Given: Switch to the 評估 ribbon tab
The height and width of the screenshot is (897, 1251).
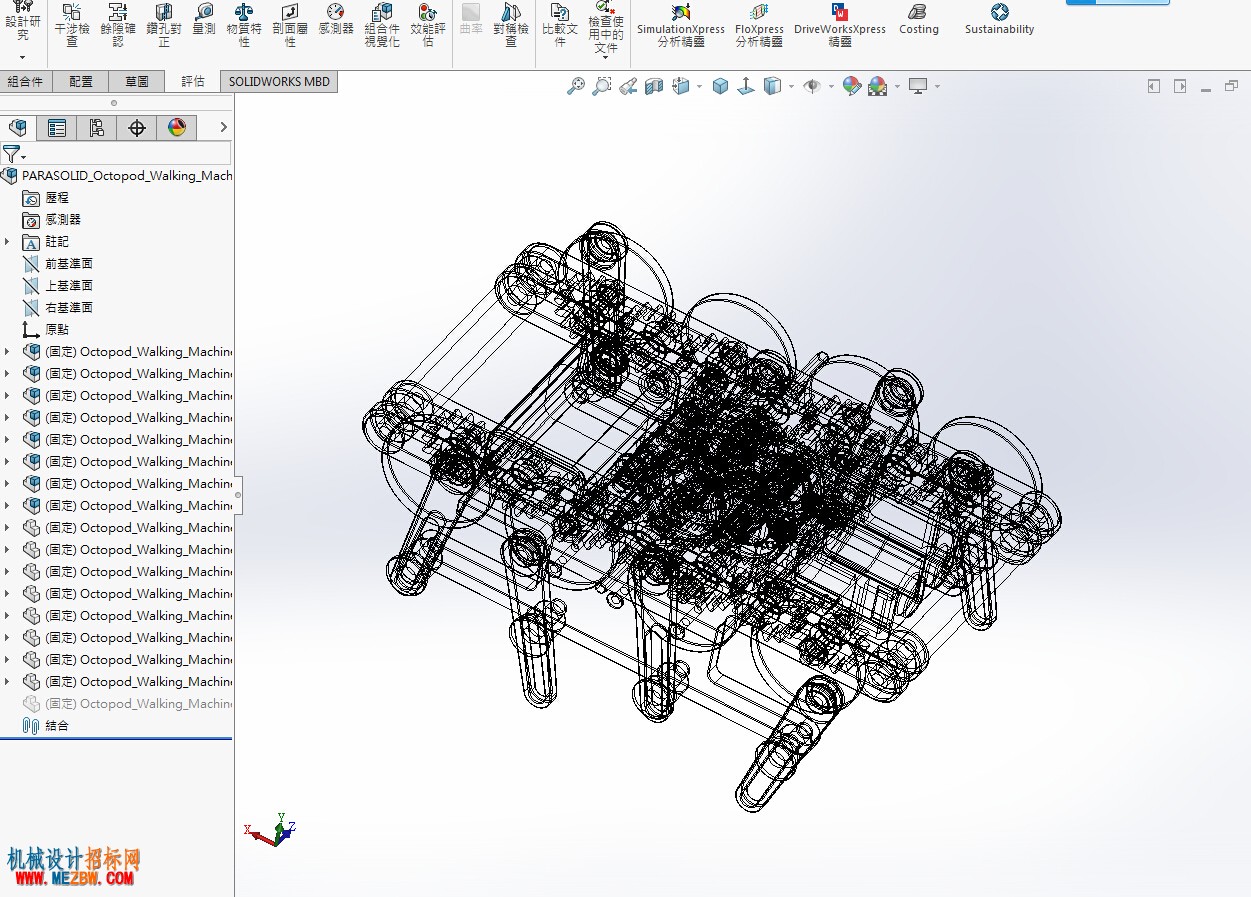Looking at the screenshot, I should 193,82.
